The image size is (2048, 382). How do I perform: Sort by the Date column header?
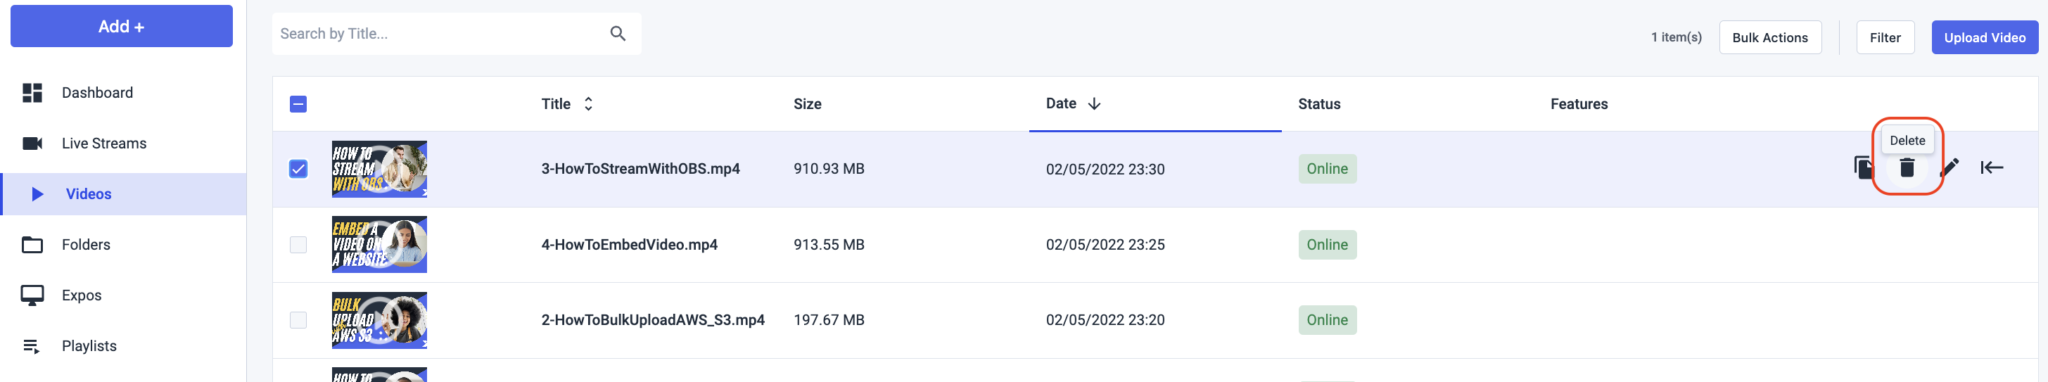coord(1061,103)
